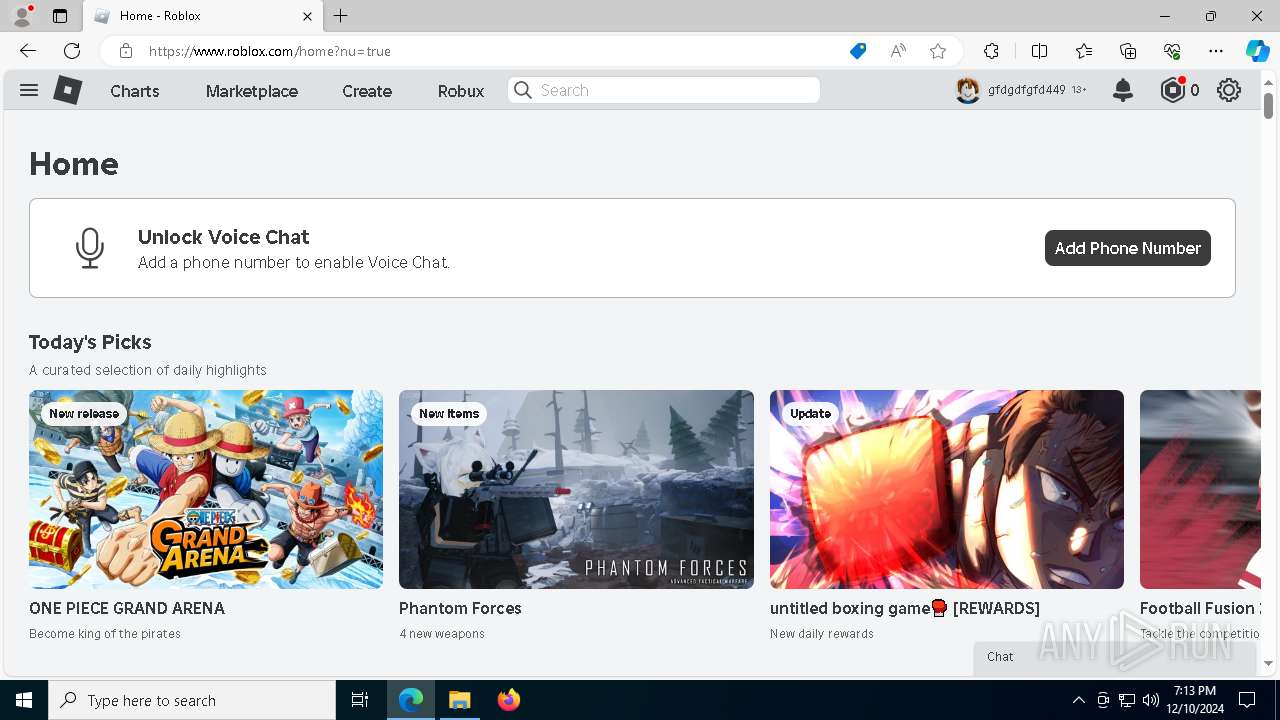Screen dimensions: 1280x720
Task: Click the scrollbar down arrow
Action: [1268, 663]
